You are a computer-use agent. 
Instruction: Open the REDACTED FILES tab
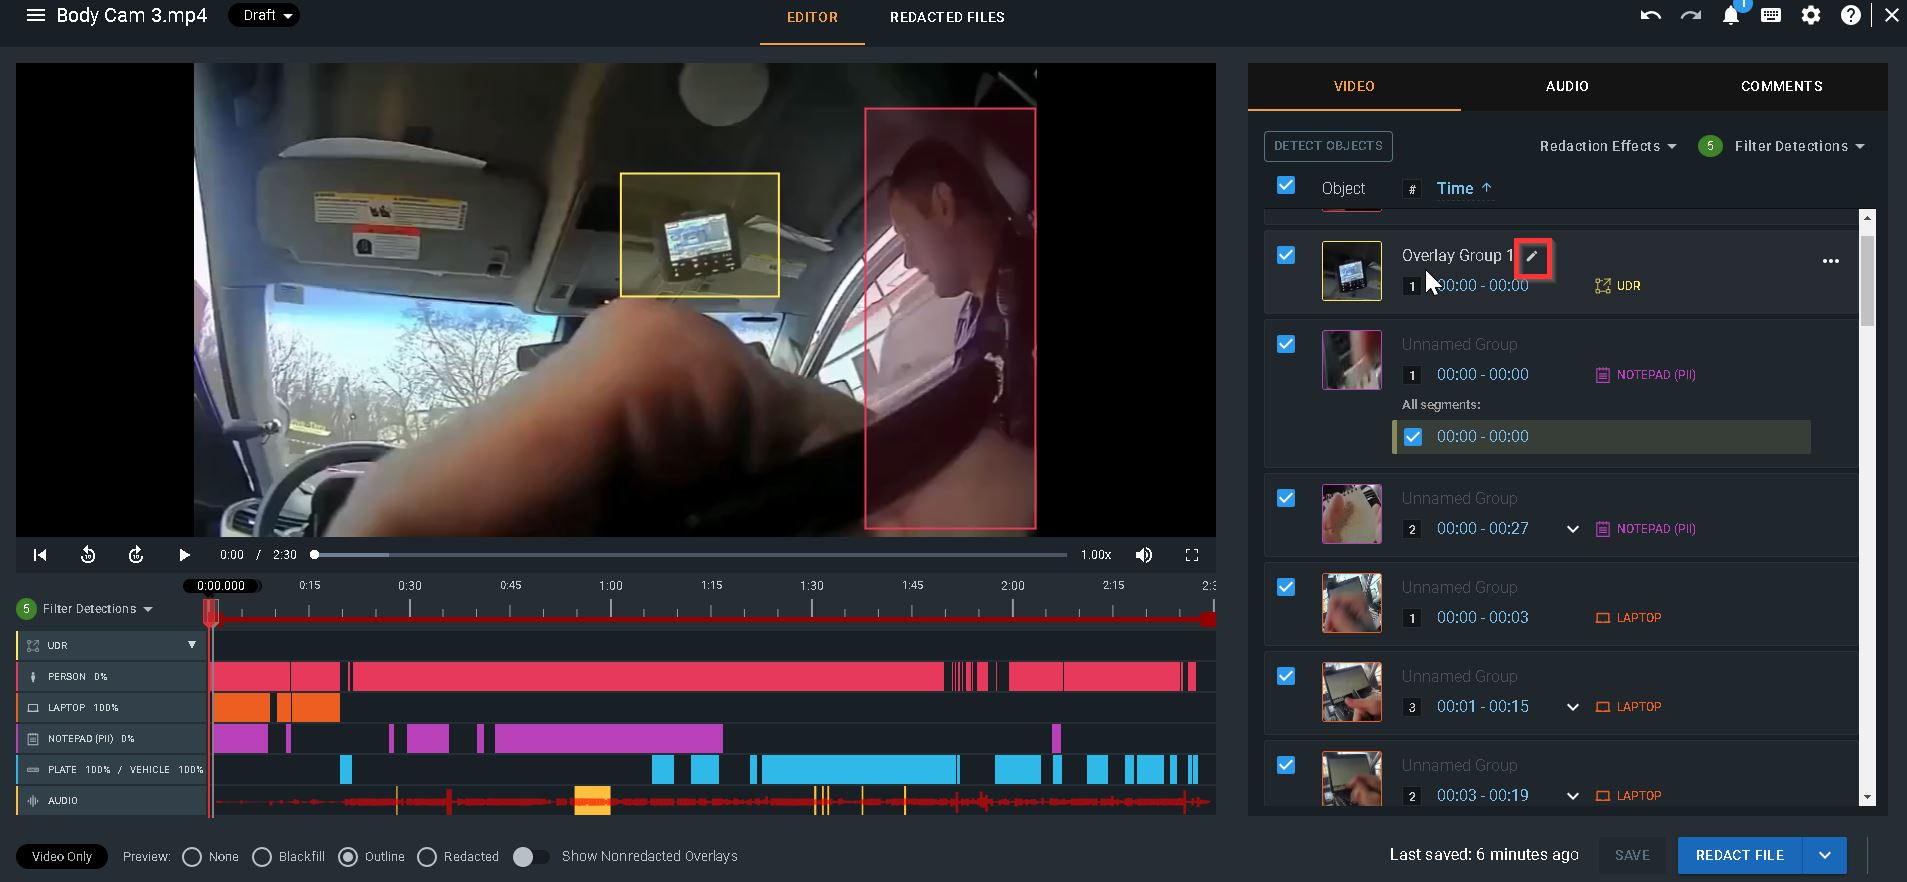[946, 17]
